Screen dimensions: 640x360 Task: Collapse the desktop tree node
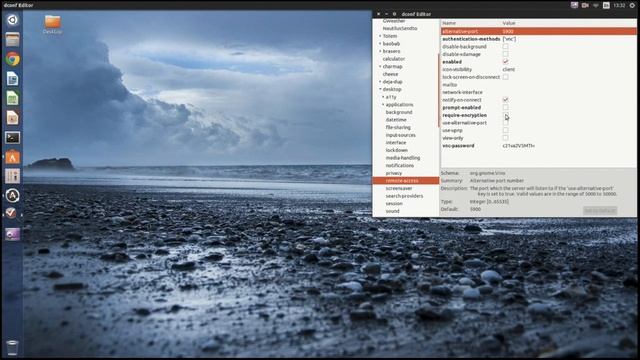[380, 89]
